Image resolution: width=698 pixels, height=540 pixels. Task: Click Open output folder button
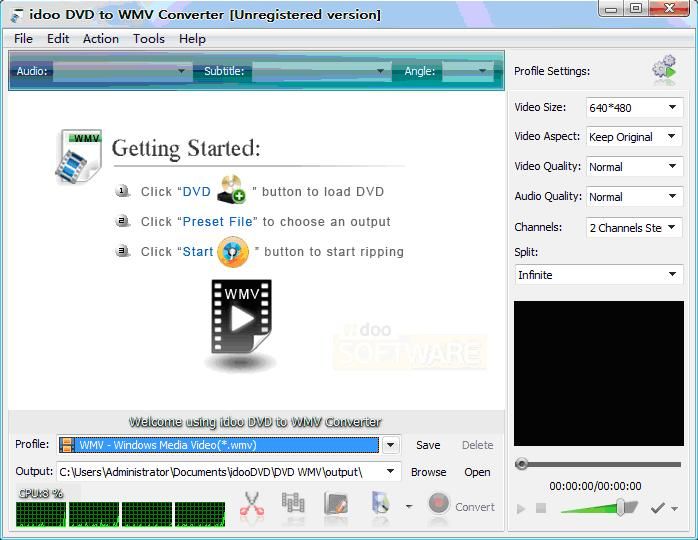point(477,471)
